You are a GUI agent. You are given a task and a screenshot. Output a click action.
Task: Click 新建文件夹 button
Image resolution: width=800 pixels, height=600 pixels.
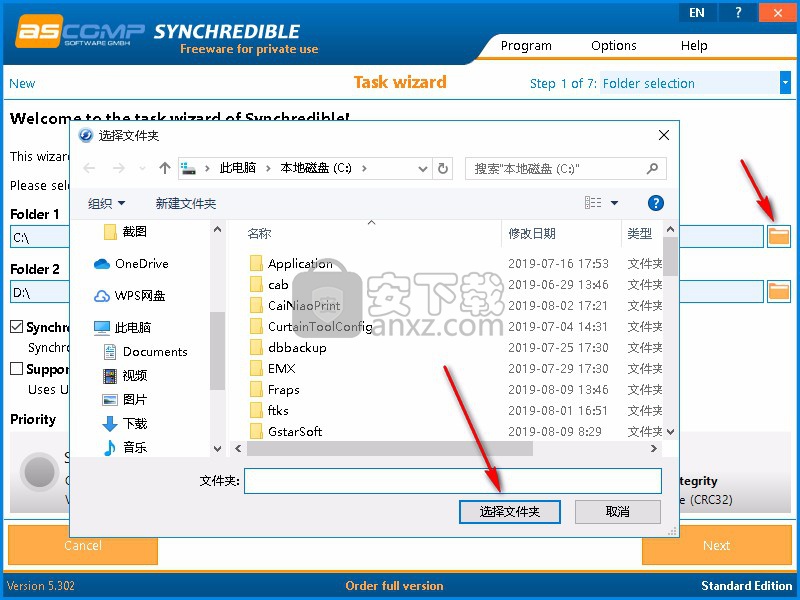coord(186,204)
